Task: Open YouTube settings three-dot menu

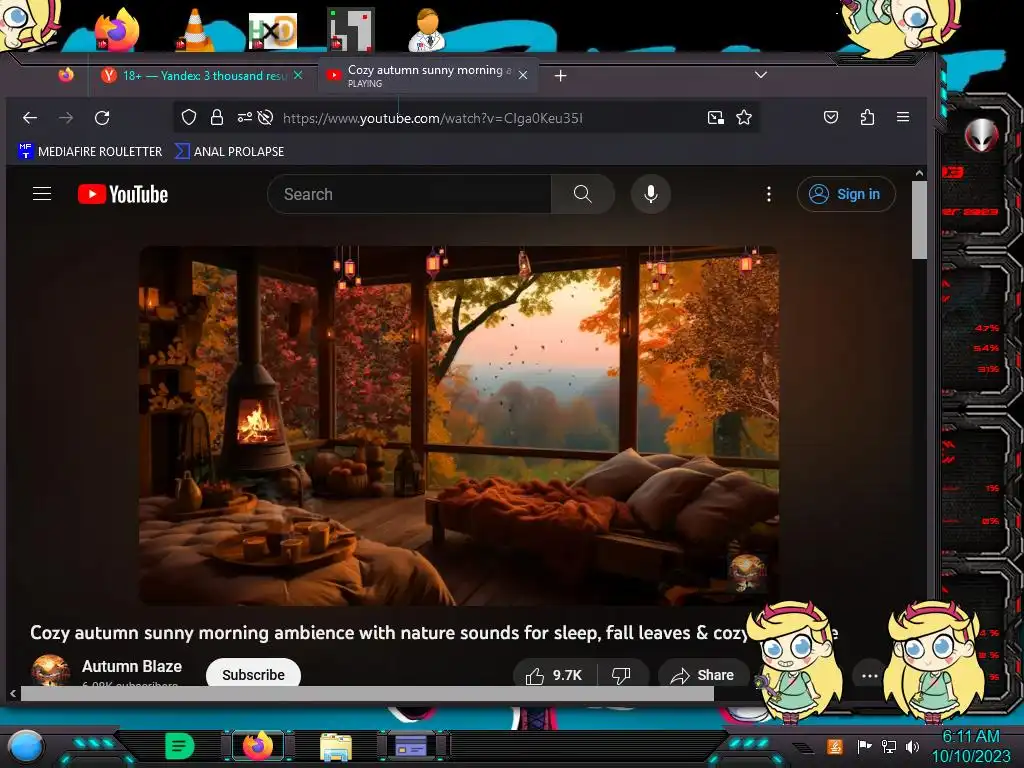Action: [769, 194]
